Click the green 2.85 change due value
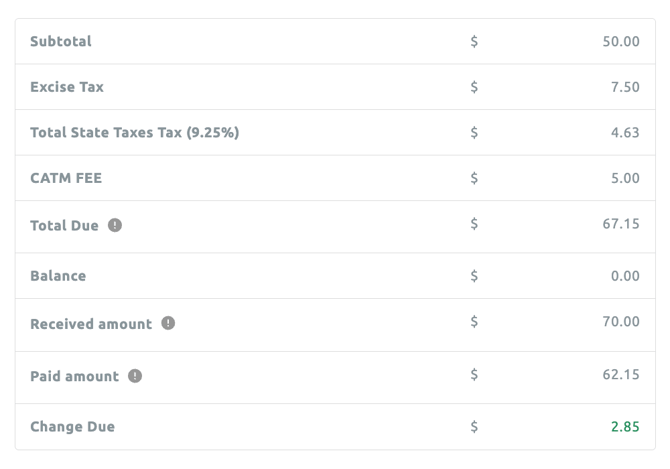The height and width of the screenshot is (469, 670). [x=626, y=427]
